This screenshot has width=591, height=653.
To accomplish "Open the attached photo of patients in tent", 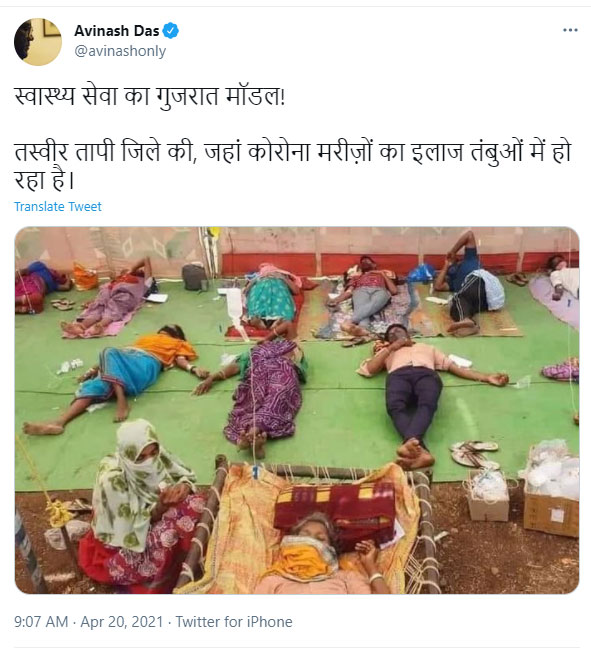I will click(297, 410).
